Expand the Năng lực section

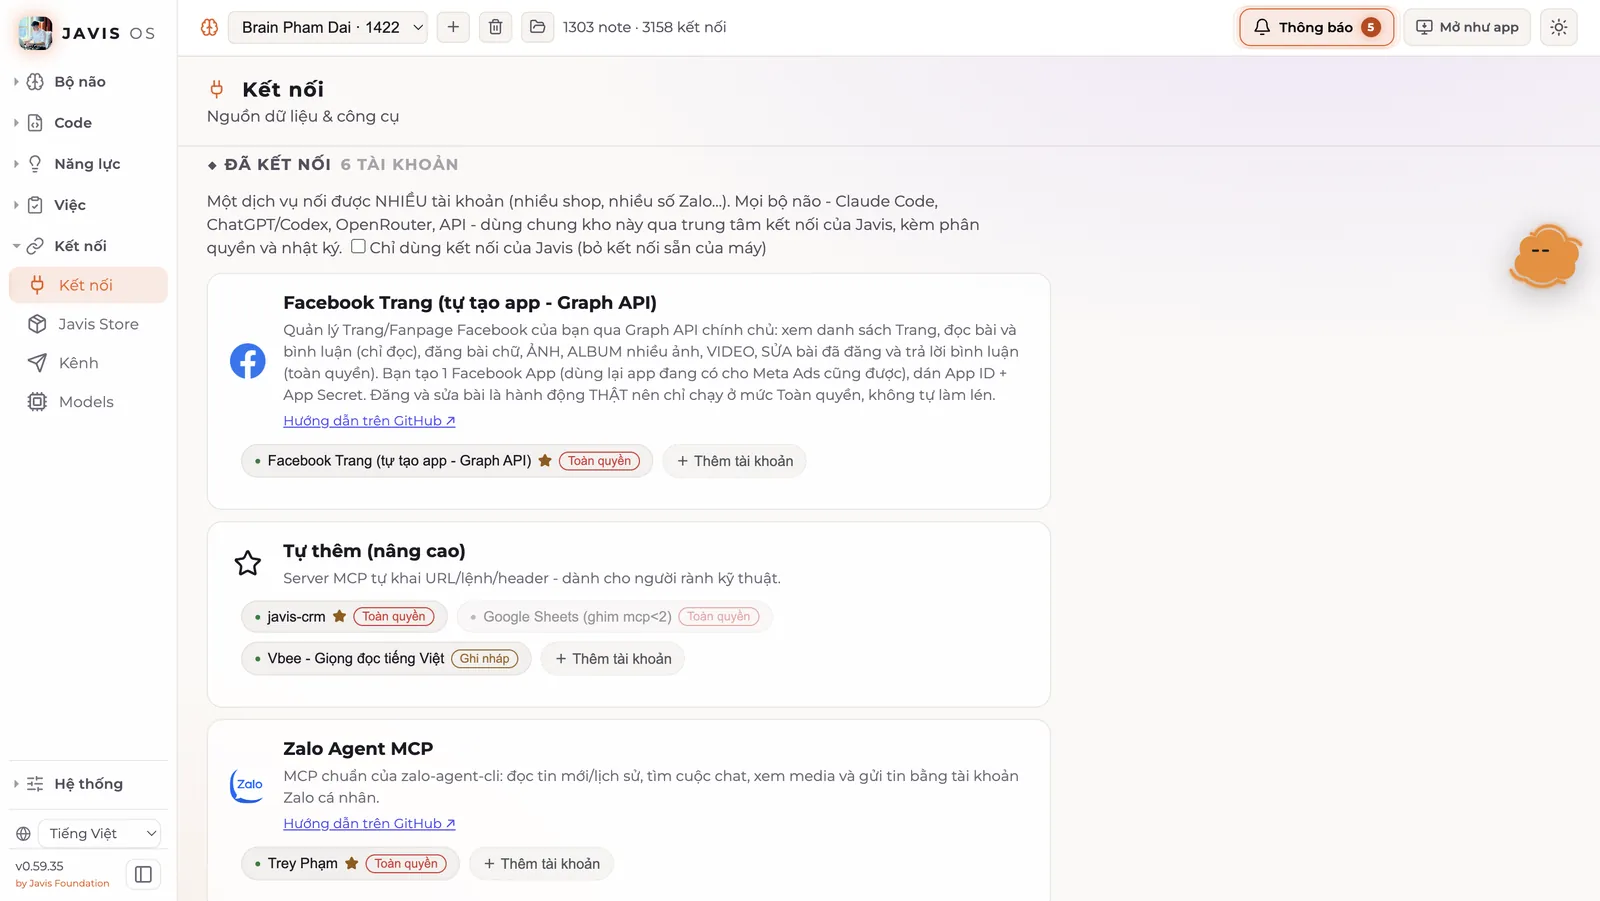87,164
